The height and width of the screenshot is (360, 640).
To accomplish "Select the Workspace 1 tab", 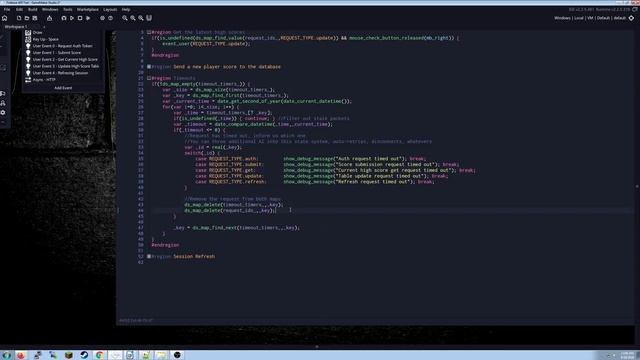I will coord(16,27).
